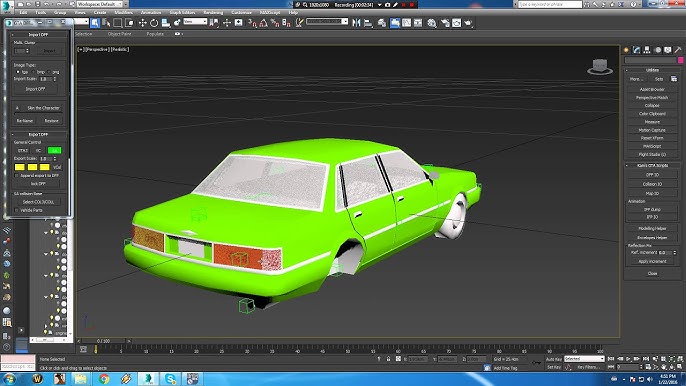
Task: Click the search keyword input field
Action: click(550, 4)
